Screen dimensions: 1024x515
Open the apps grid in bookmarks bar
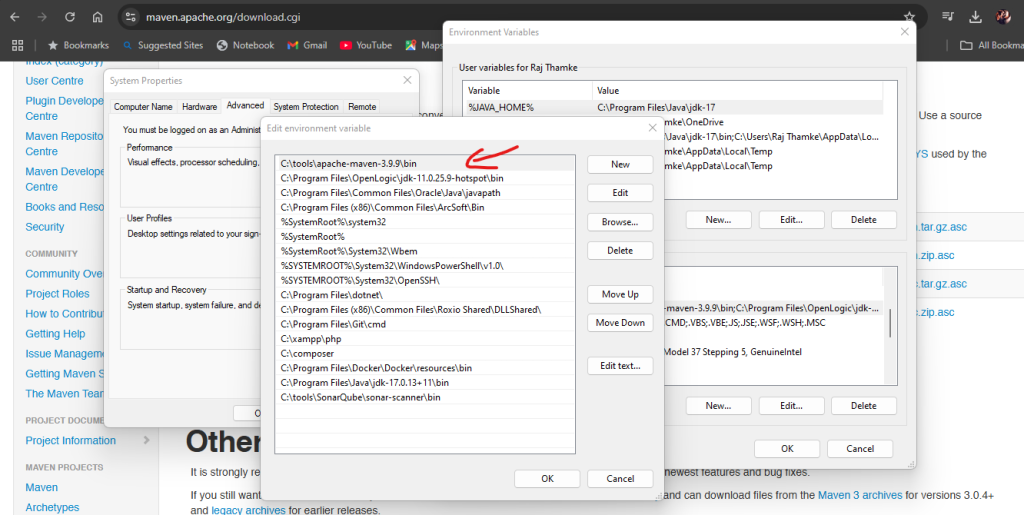coord(17,45)
